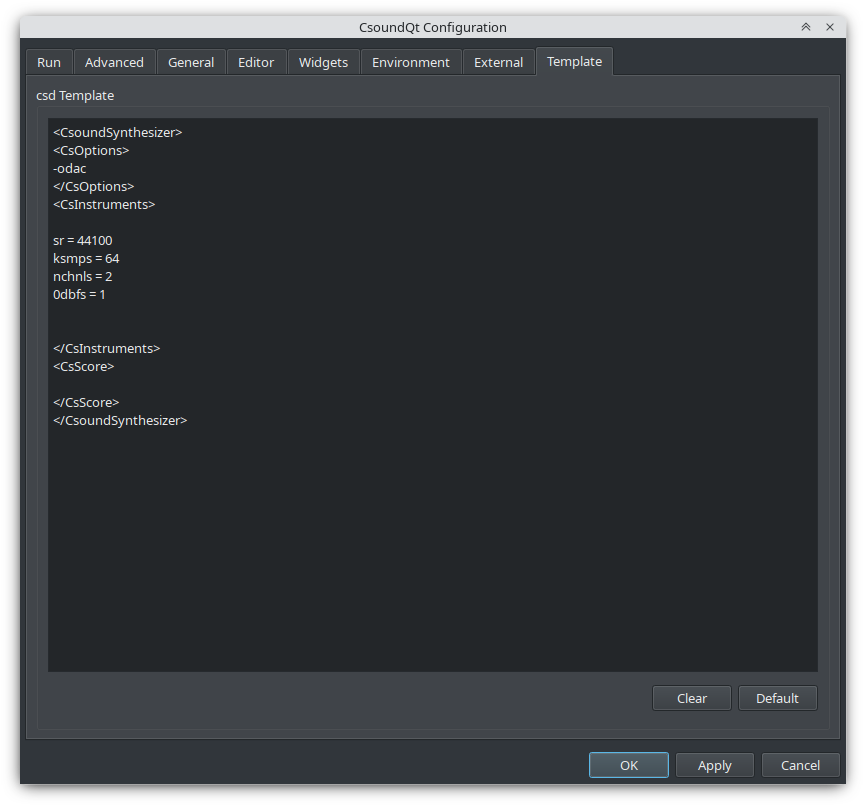The image size is (866, 808).
Task: Click the '-odac' options line
Action: tap(70, 168)
